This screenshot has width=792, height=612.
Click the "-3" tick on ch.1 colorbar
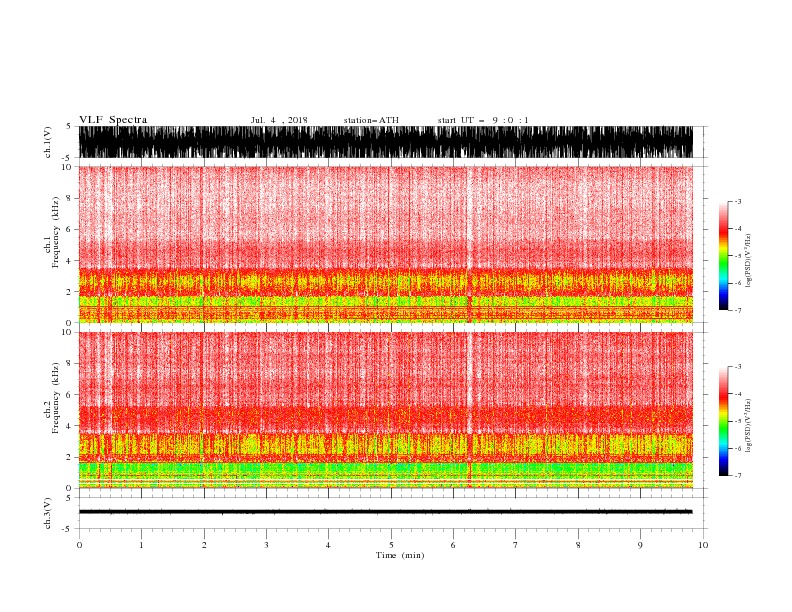[x=737, y=201]
